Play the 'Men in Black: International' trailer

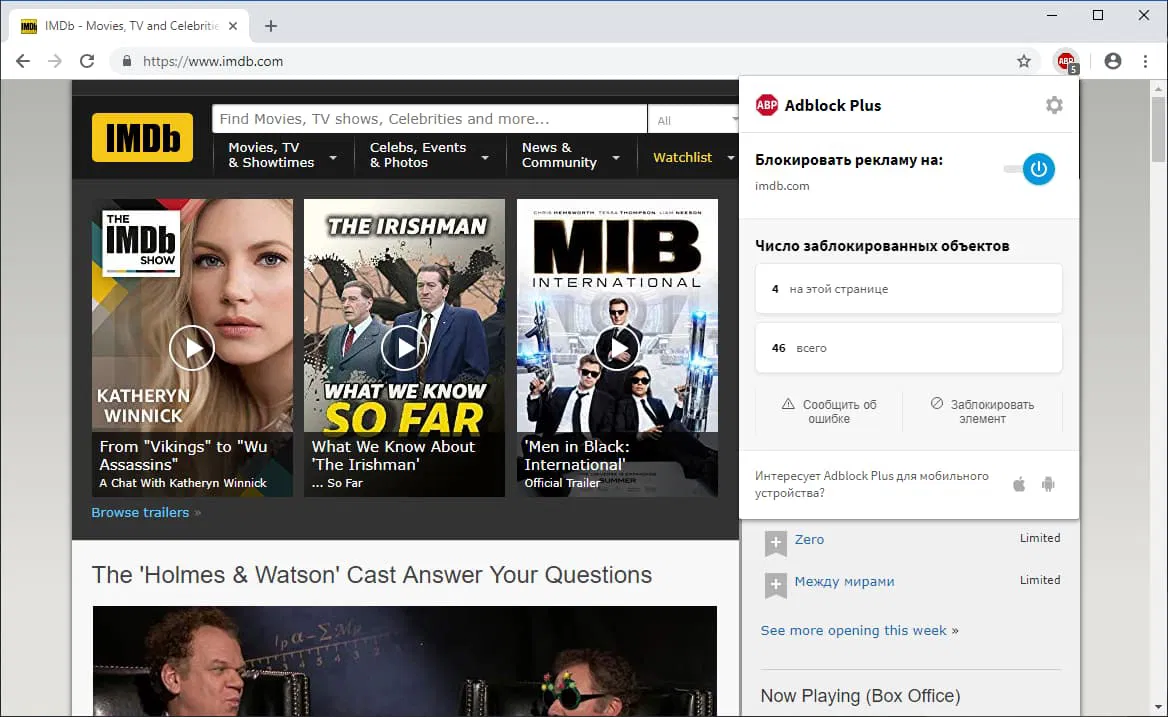tap(617, 347)
